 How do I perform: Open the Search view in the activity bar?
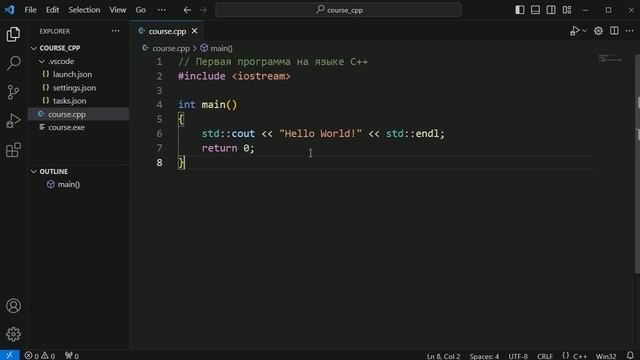click(x=13, y=63)
